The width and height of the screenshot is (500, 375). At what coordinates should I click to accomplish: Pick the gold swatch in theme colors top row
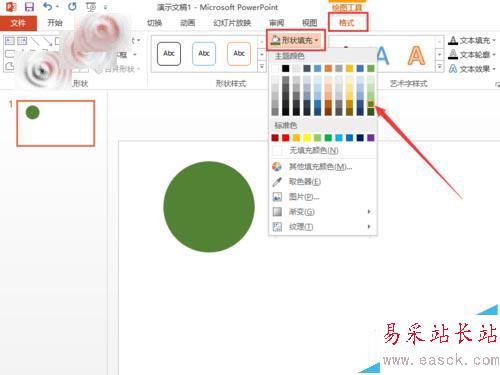pos(349,68)
